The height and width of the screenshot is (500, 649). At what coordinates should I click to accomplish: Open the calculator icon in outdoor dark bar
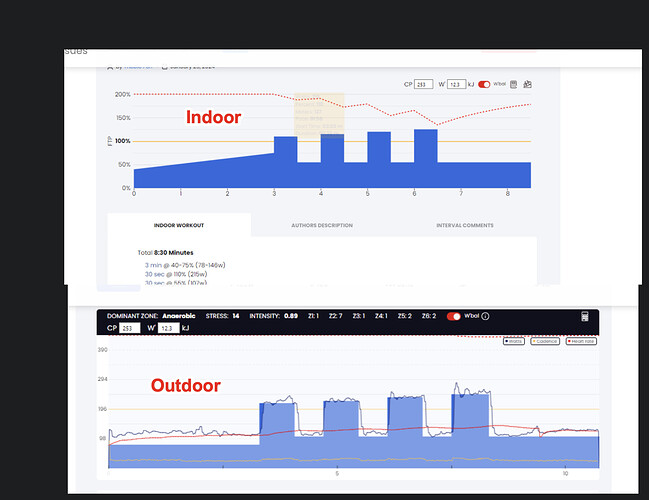pos(585,317)
